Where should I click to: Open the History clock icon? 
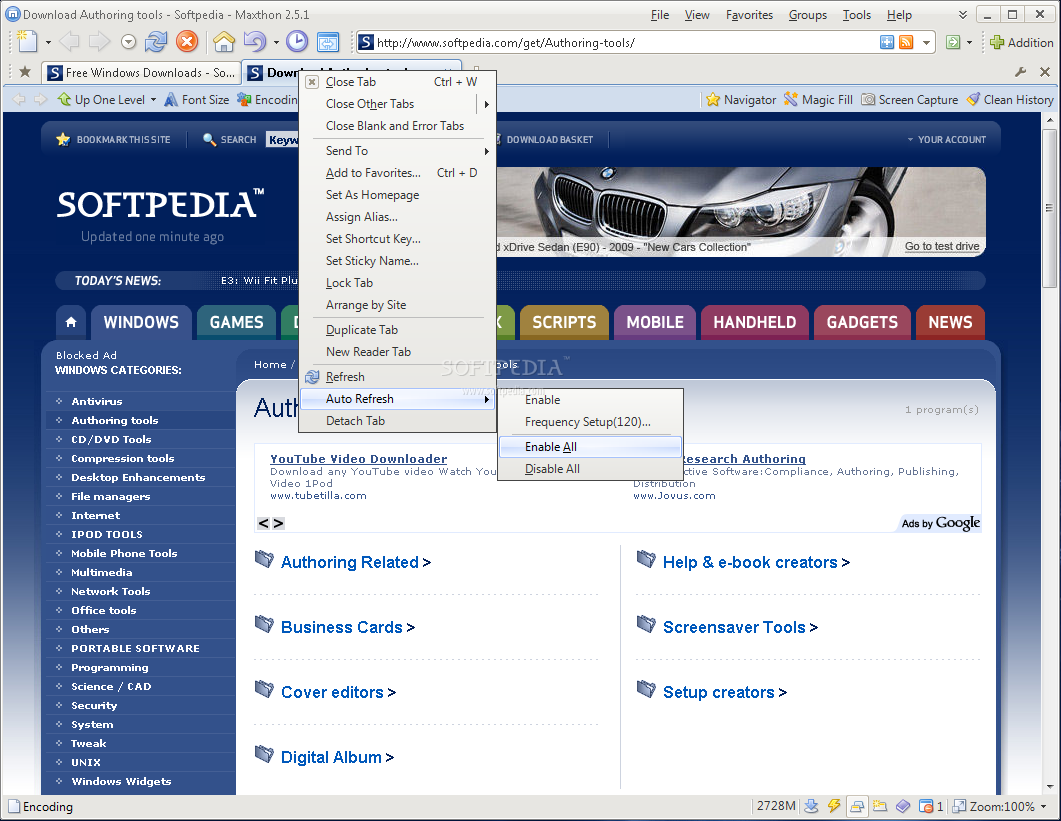click(297, 42)
